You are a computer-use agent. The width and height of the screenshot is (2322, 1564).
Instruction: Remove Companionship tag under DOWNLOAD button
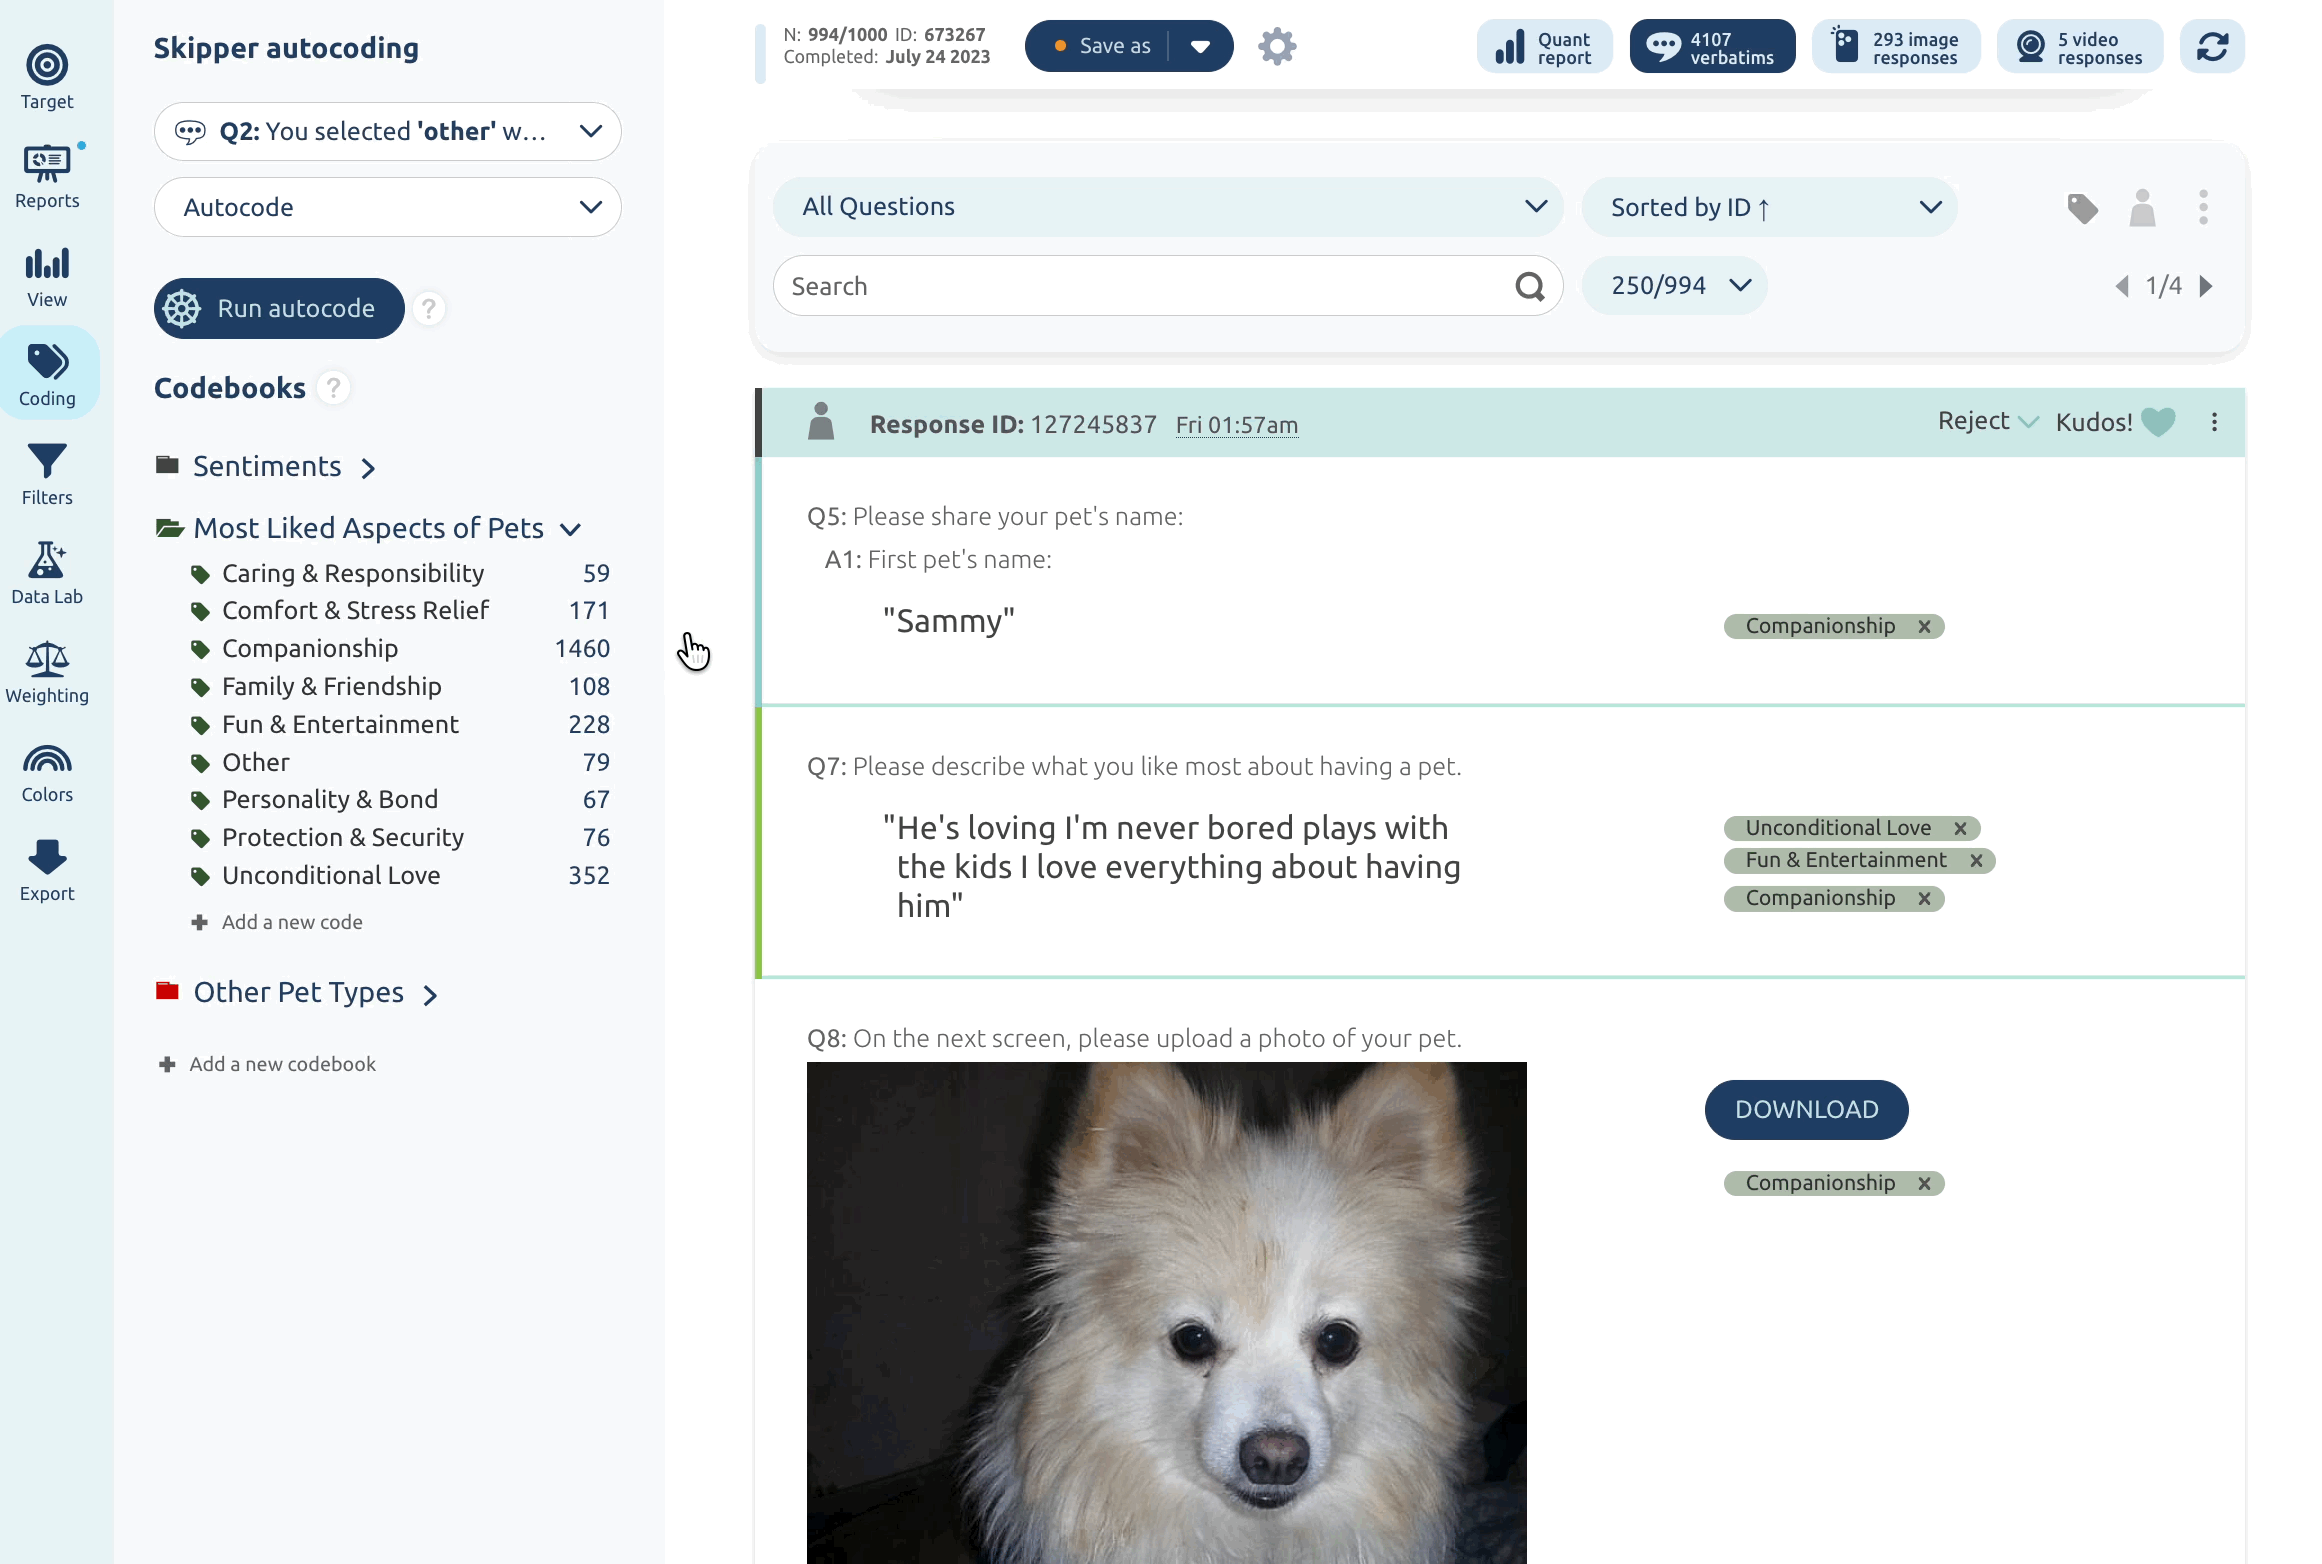pos(1924,1184)
